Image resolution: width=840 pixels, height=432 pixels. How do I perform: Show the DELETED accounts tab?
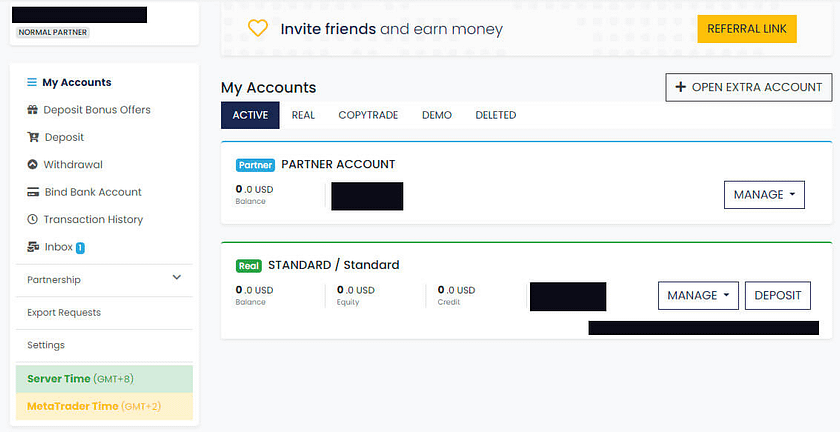[496, 115]
